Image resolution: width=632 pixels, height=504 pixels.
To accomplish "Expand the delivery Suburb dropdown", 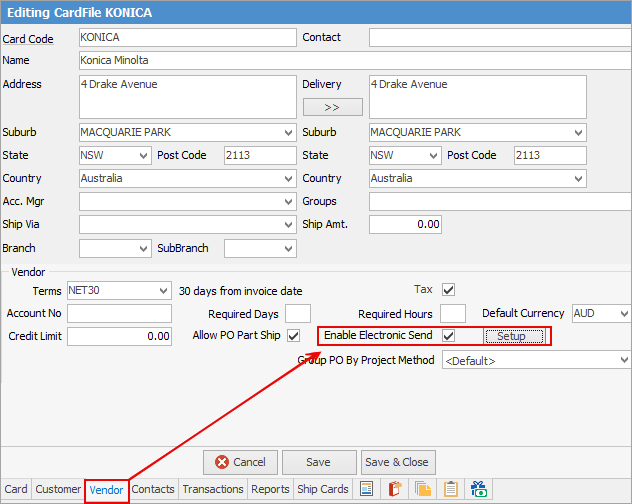I will (x=578, y=132).
